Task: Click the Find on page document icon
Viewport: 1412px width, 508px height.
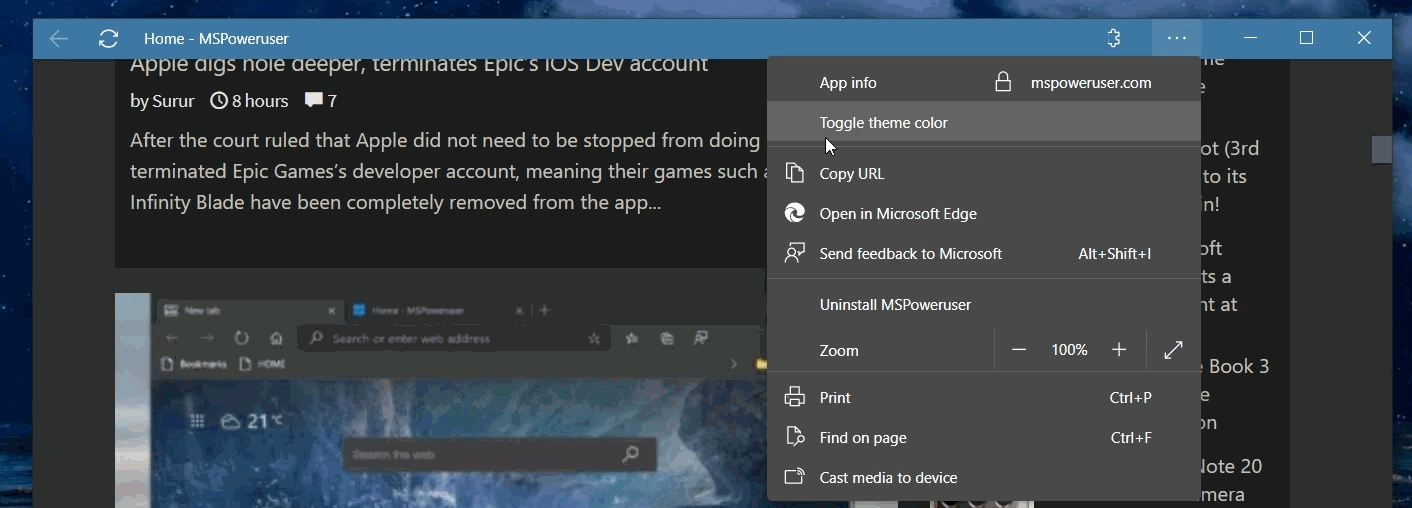Action: [x=795, y=437]
